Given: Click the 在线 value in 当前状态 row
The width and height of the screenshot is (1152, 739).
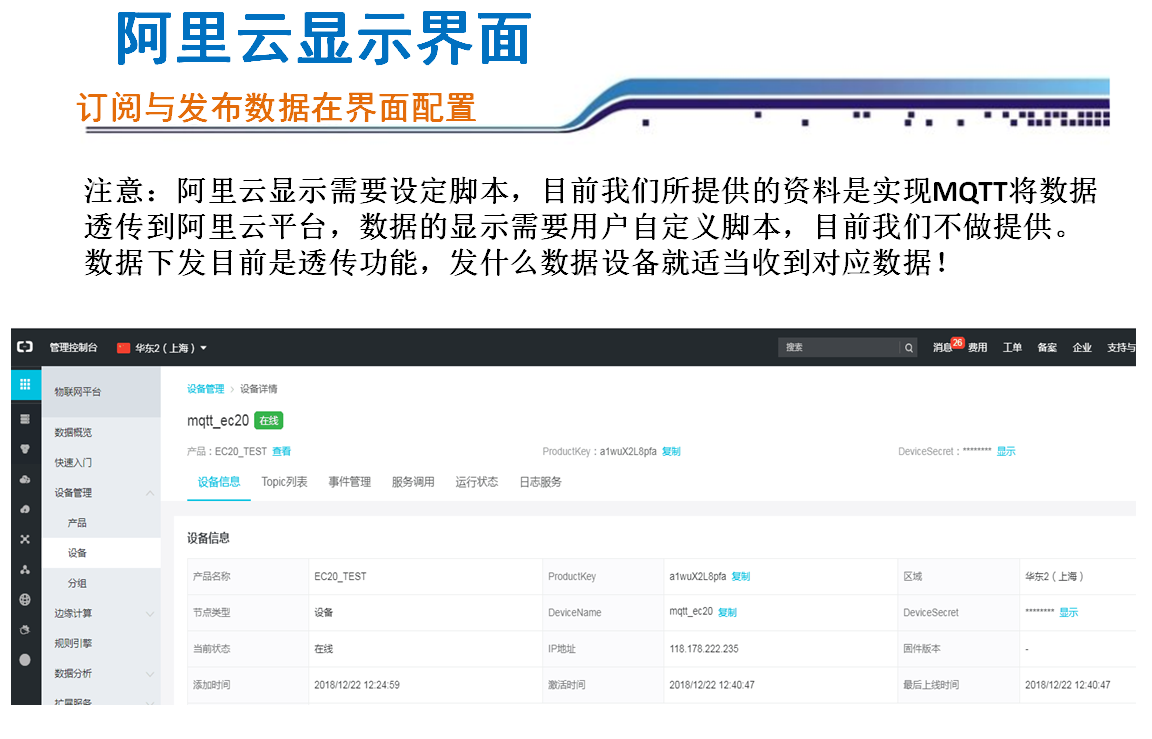Looking at the screenshot, I should [x=324, y=649].
